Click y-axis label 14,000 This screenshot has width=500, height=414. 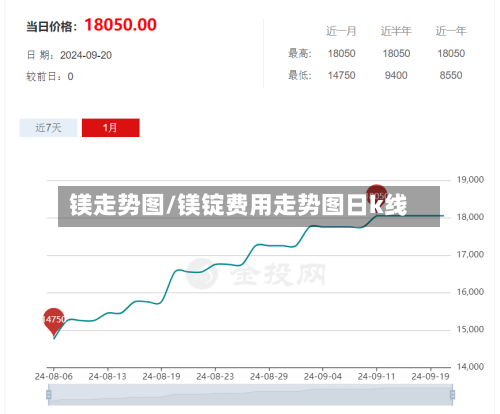point(470,367)
